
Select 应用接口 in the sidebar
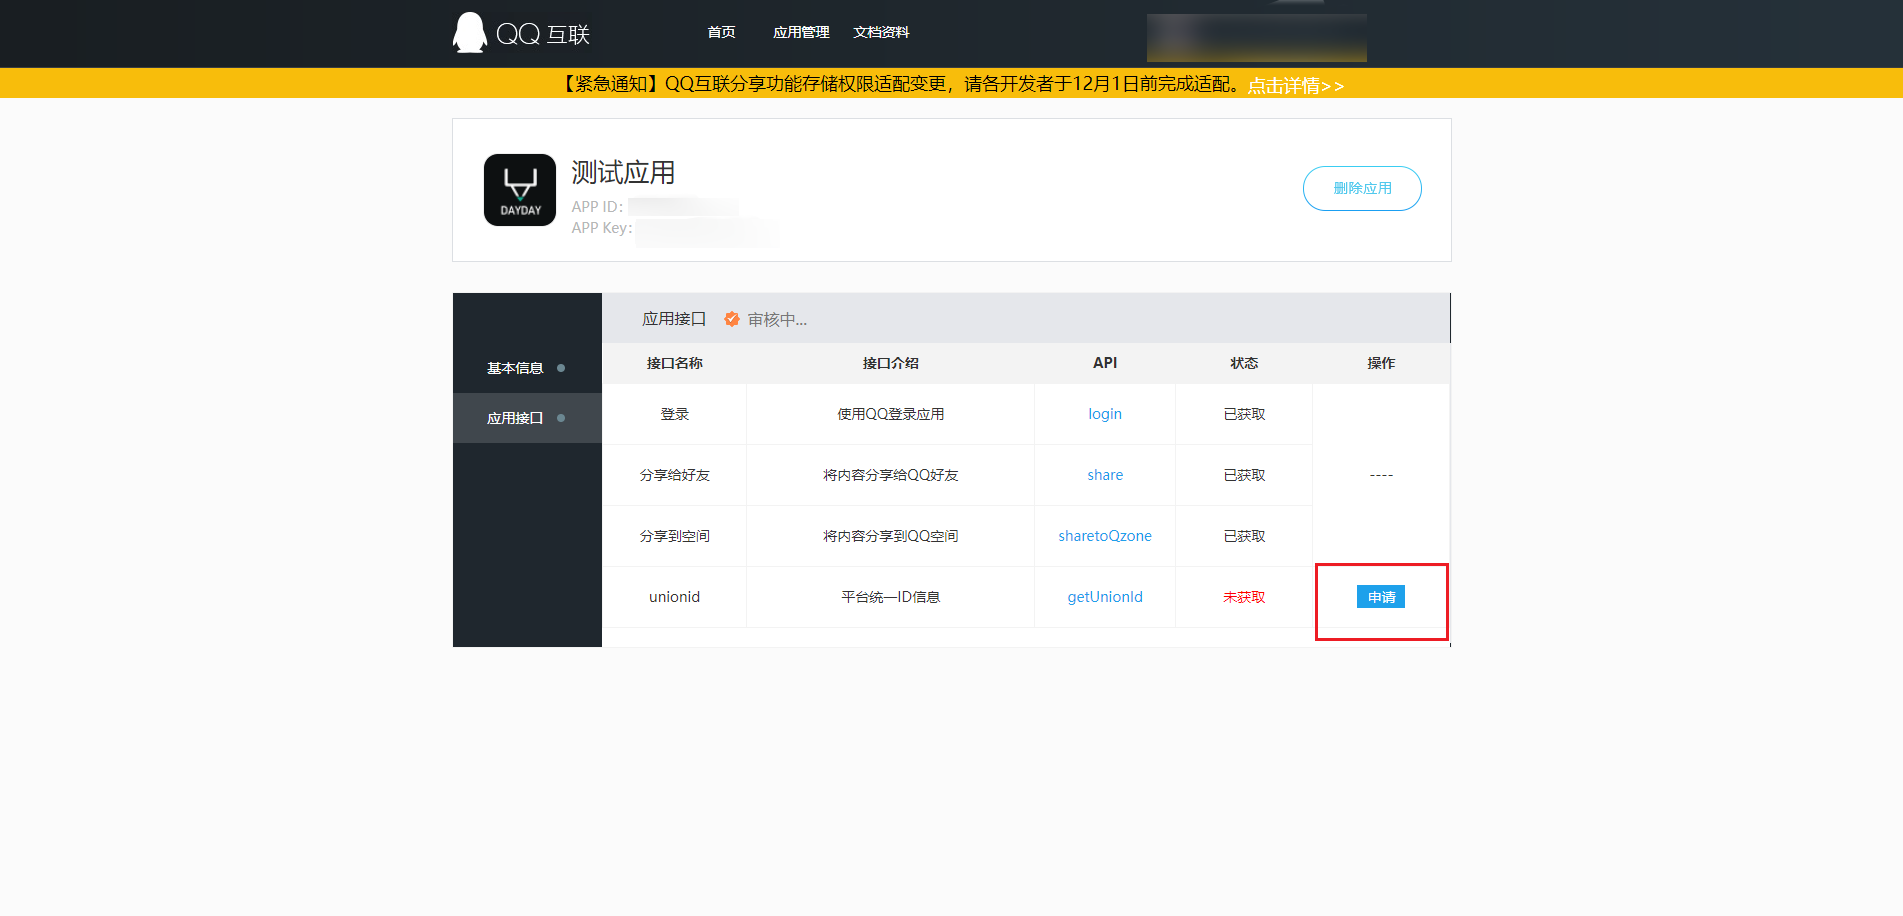tap(527, 418)
